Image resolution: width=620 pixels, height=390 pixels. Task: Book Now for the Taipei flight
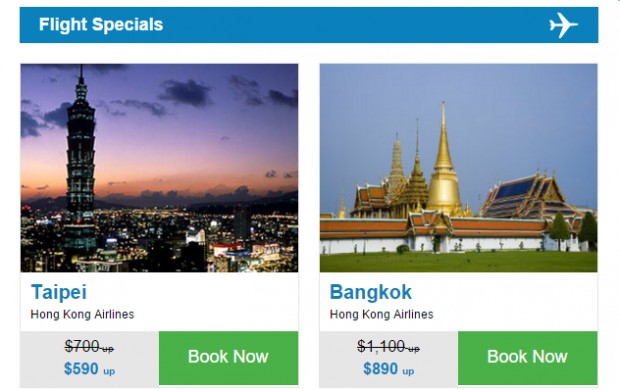tap(229, 358)
